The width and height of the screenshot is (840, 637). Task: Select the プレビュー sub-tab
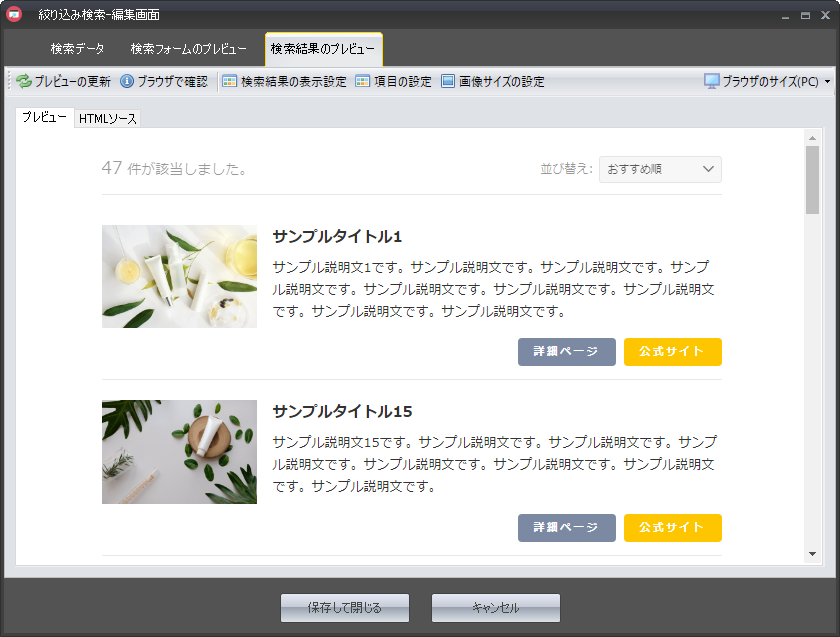click(44, 118)
